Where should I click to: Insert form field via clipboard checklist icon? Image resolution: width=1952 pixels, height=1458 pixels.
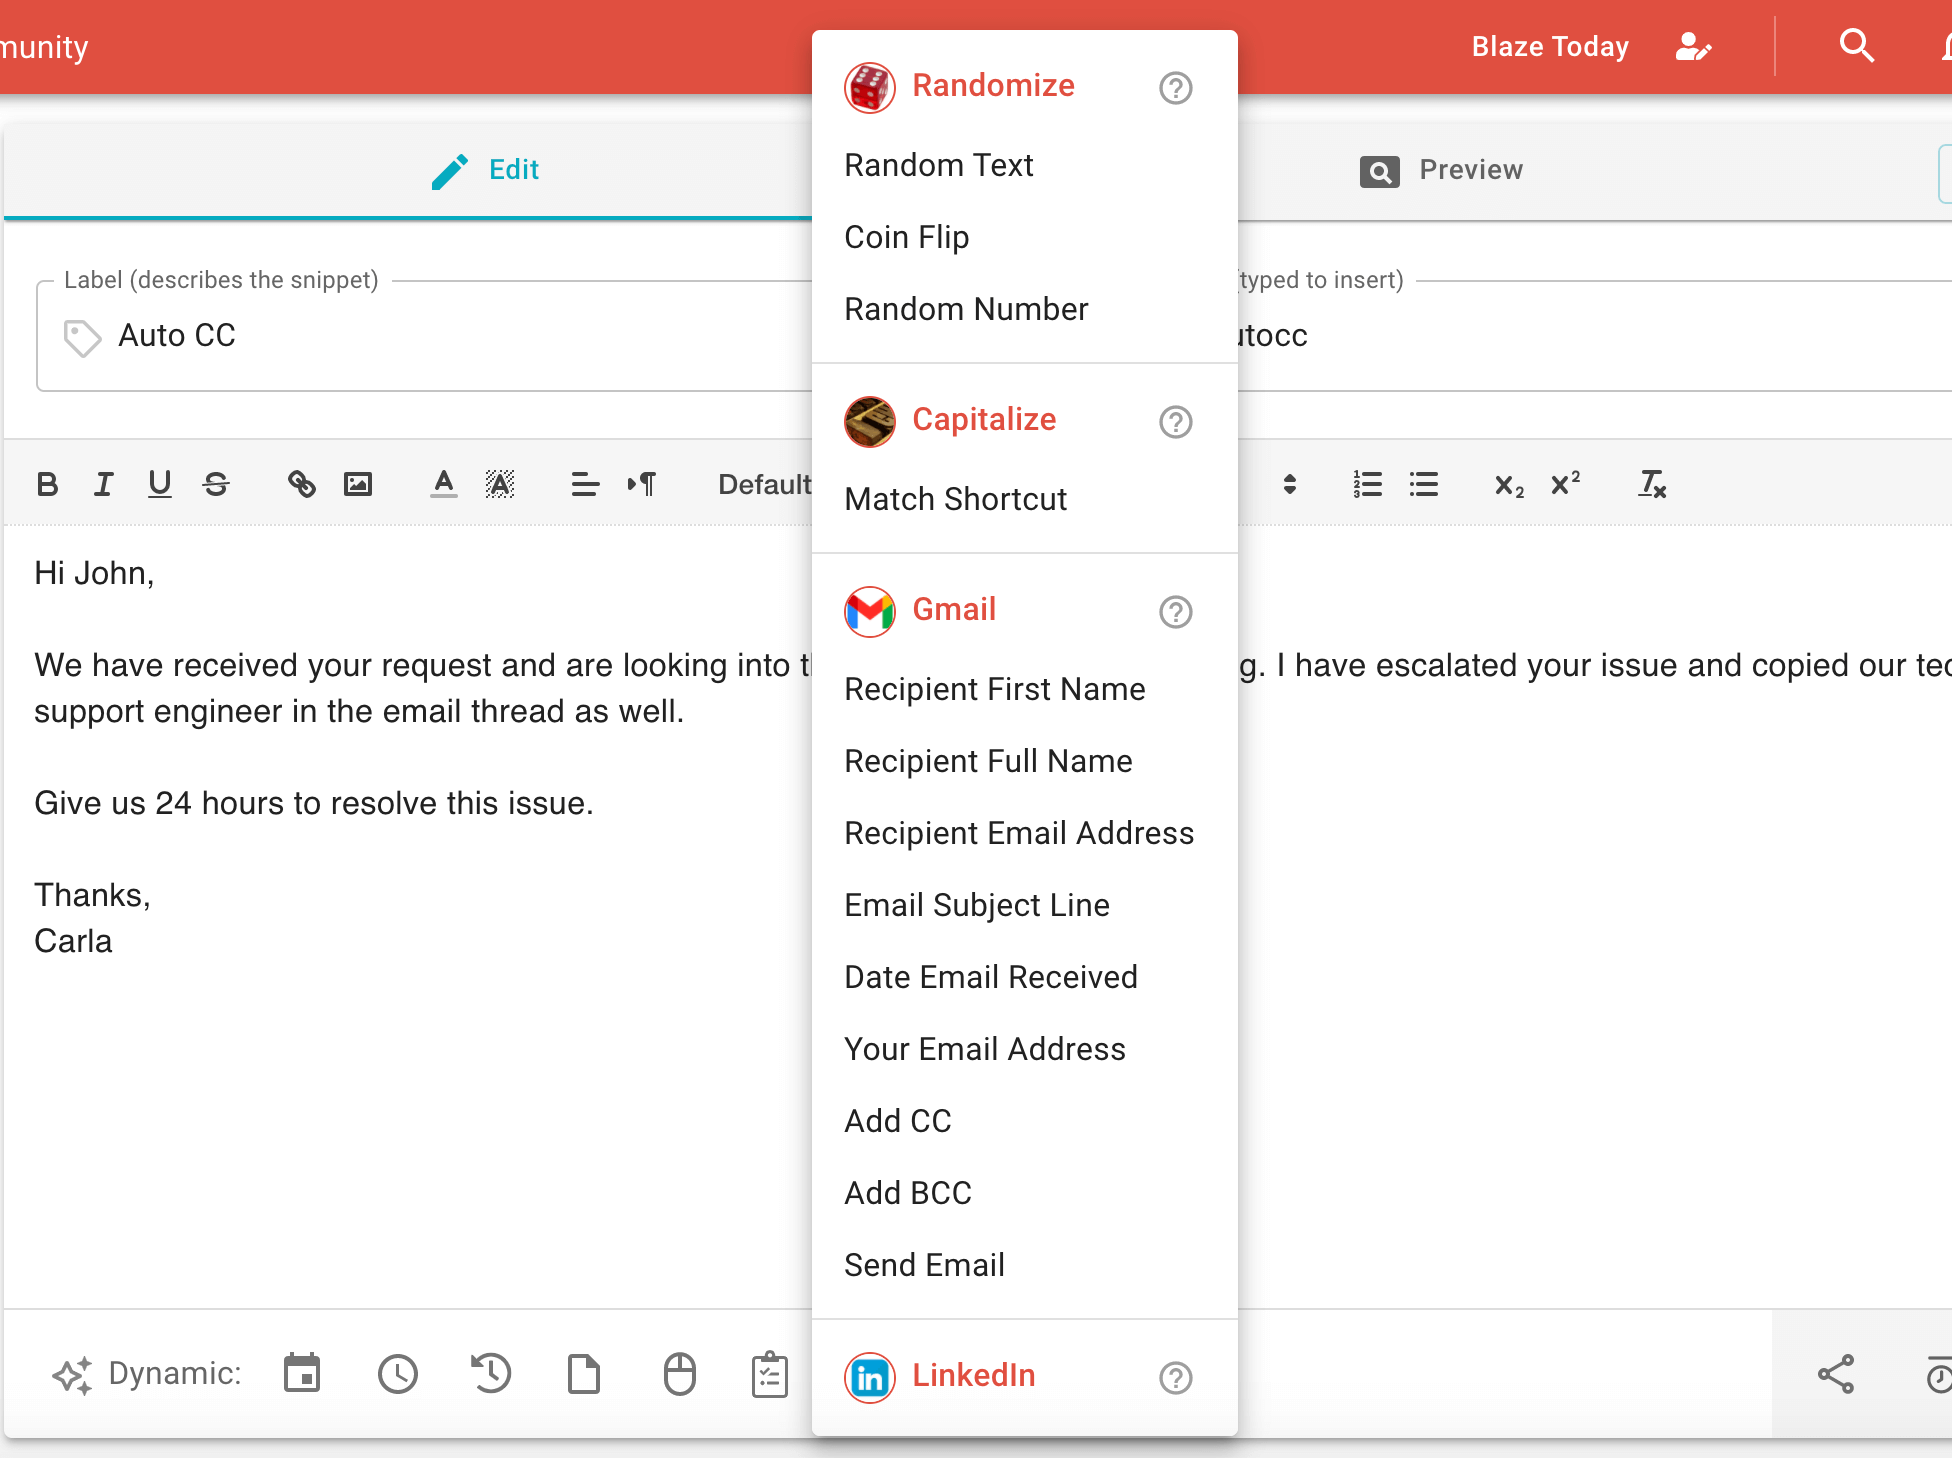pos(770,1374)
